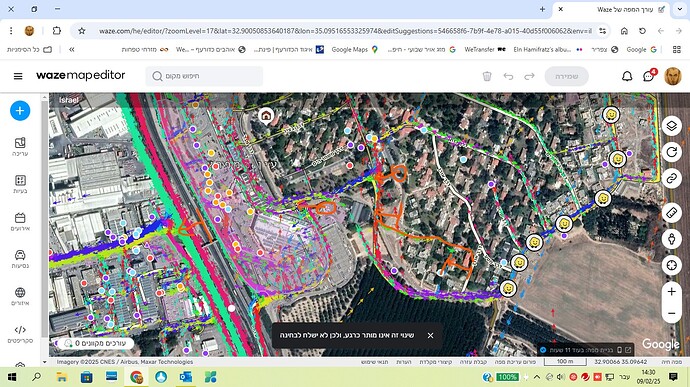This screenshot has height=387, width=690.
Task: Click the coordinates 32.90066 35.09642 text
Action: 620,362
